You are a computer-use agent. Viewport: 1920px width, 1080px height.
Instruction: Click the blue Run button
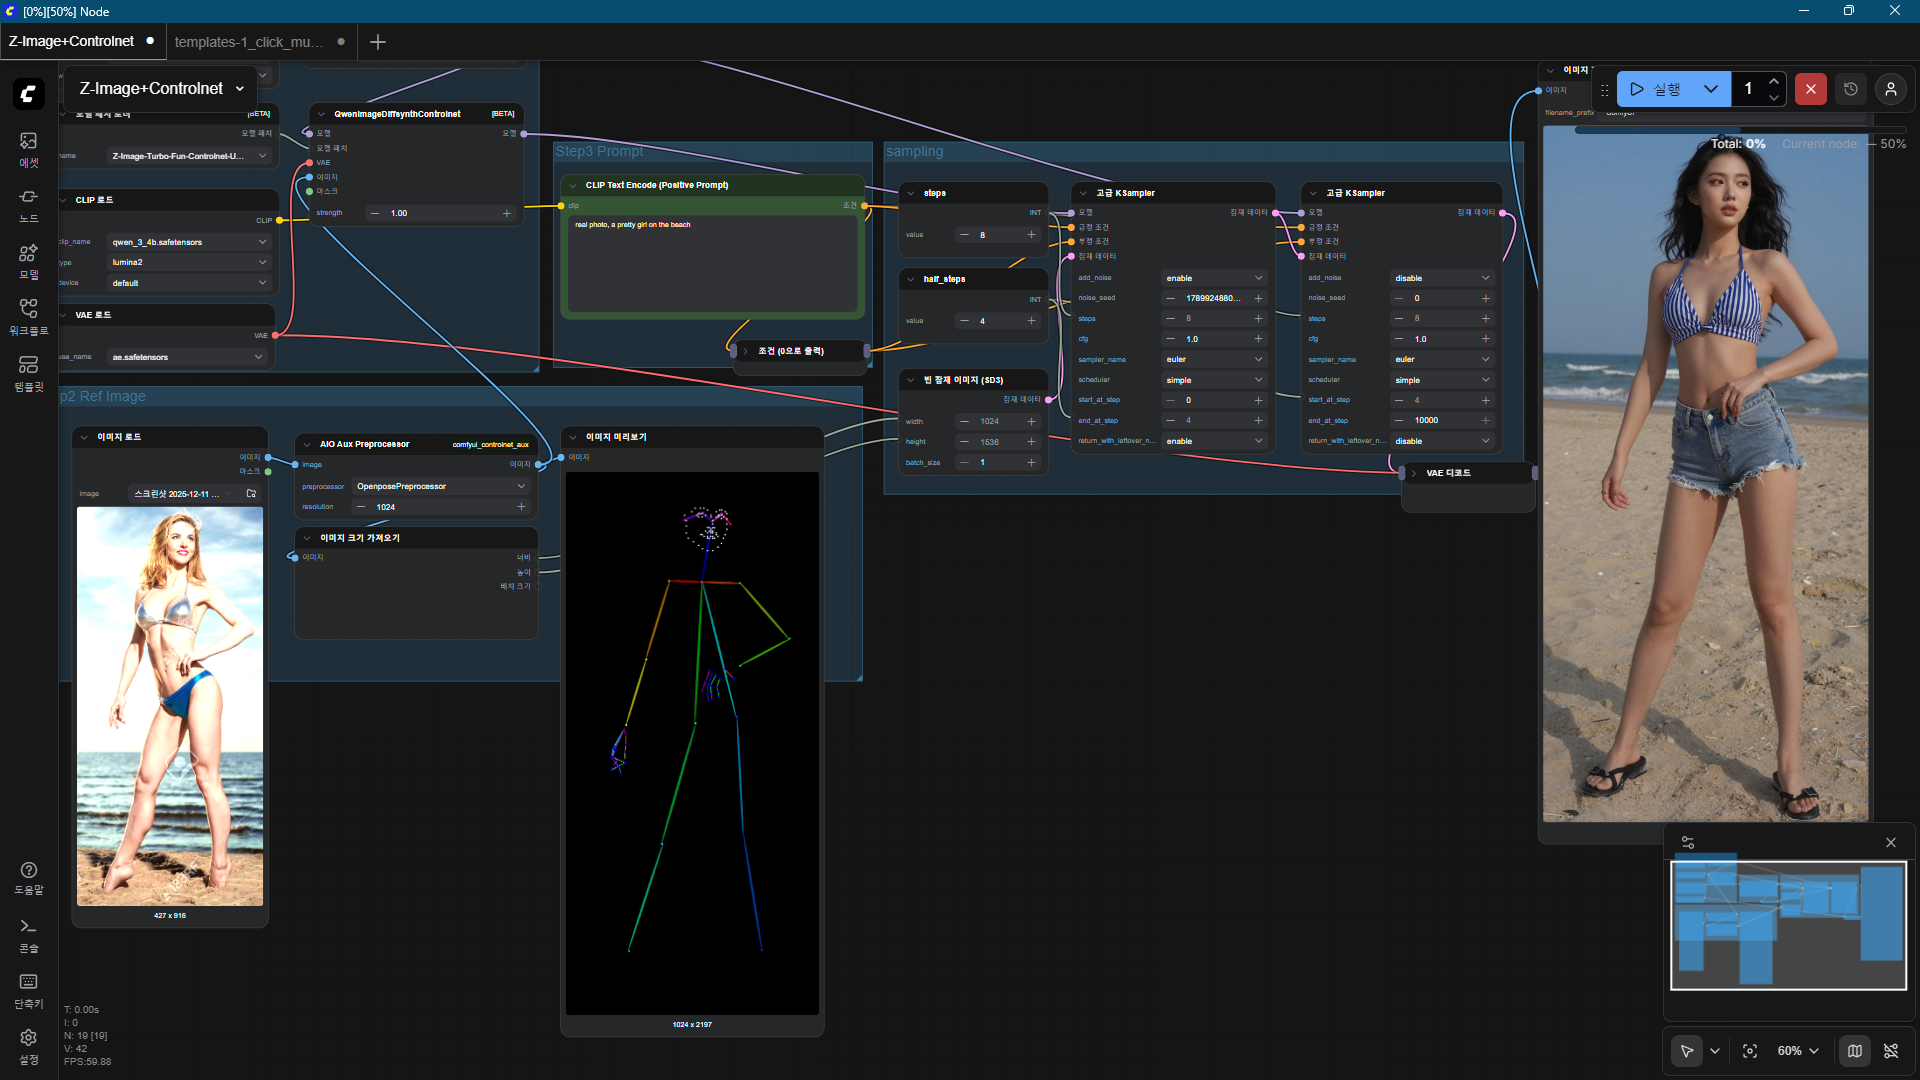1656,89
